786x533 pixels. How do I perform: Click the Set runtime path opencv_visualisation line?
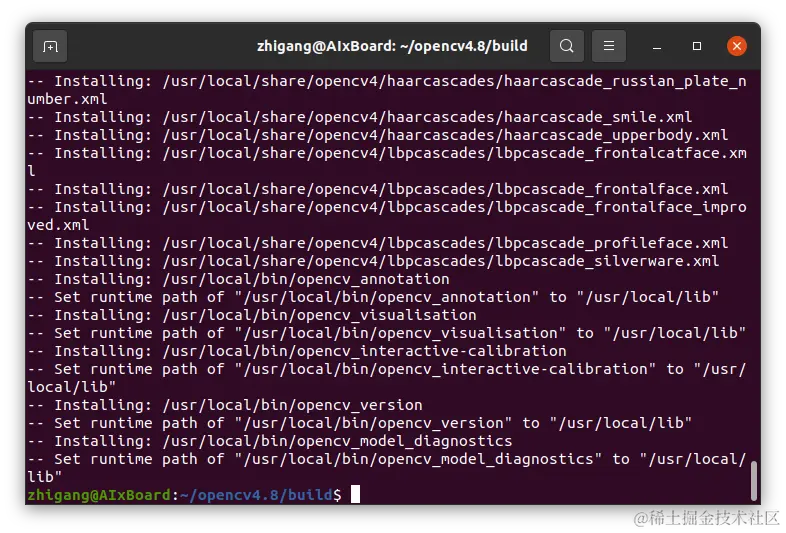[x=387, y=333]
